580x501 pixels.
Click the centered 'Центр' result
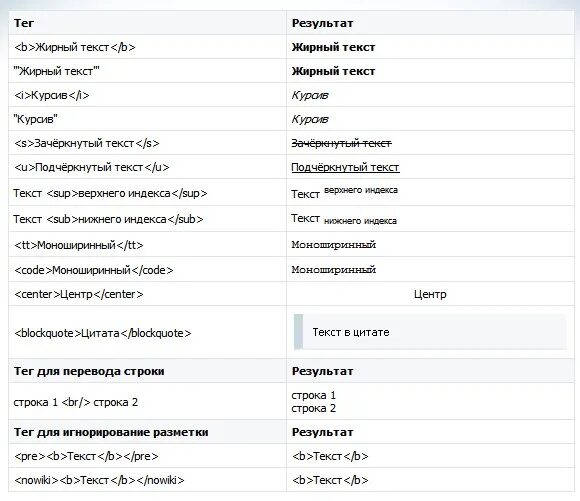tap(430, 294)
